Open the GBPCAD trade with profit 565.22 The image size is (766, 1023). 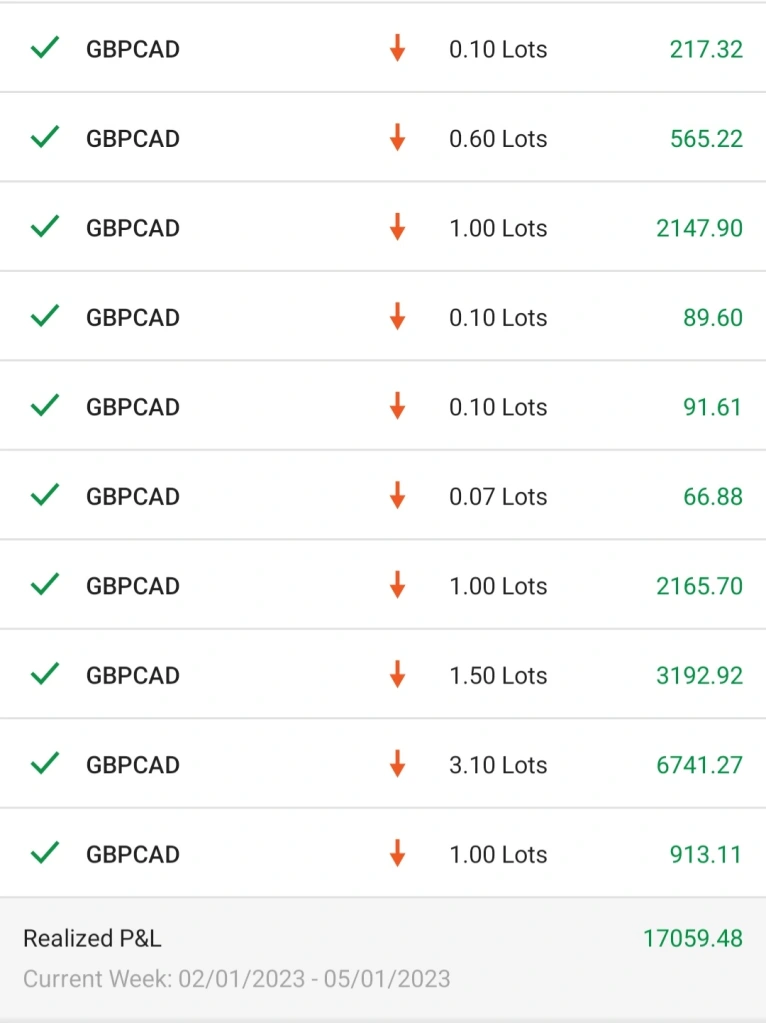[383, 138]
